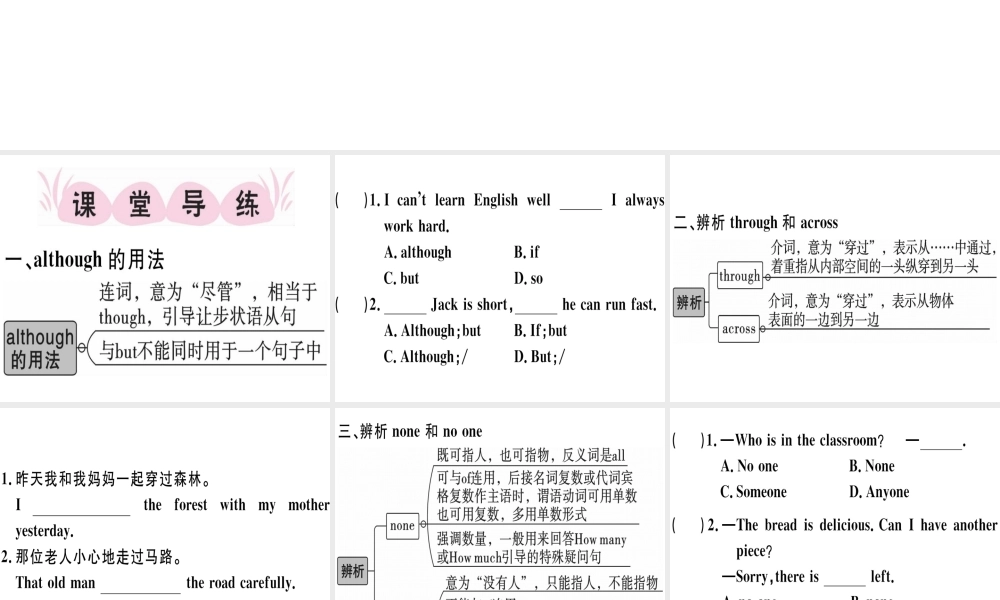This screenshot has height=600, width=1000.
Task: Choose option 'B. if'
Action: (526, 252)
